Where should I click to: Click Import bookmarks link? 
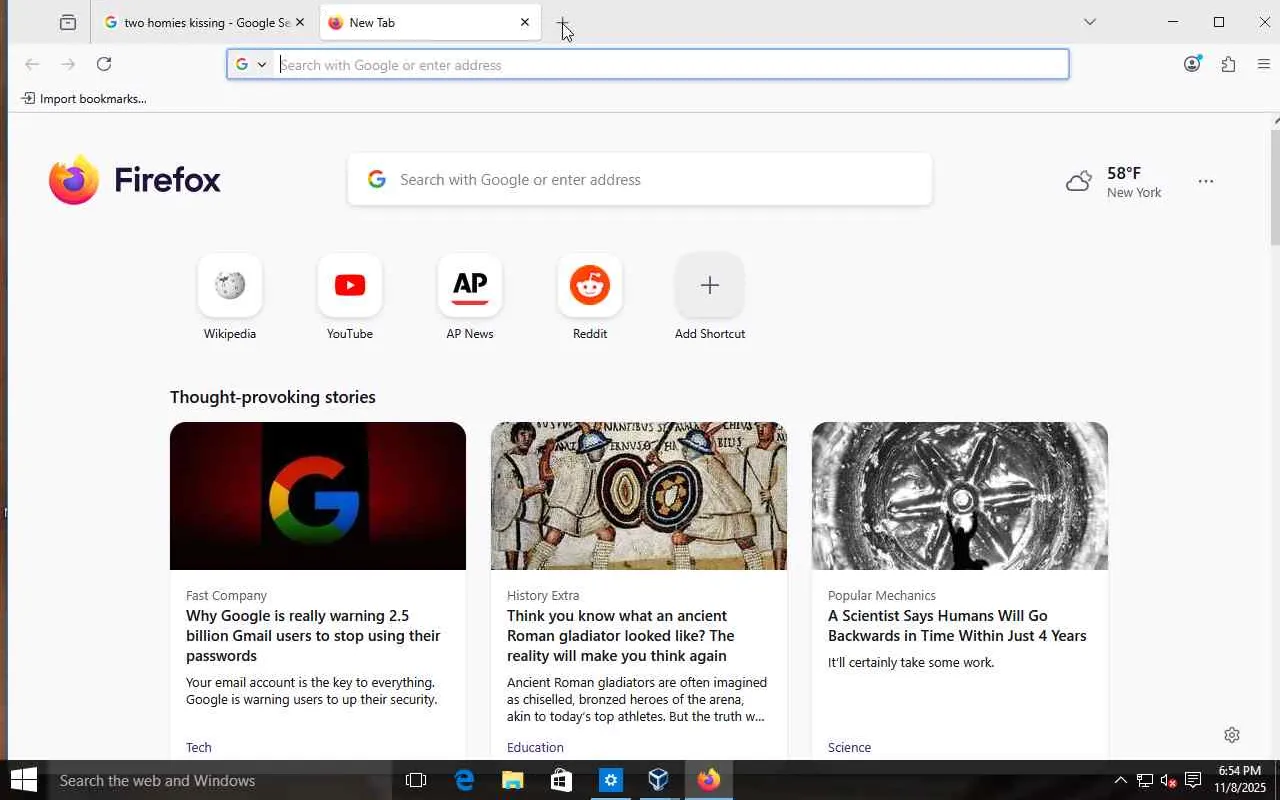click(84, 98)
